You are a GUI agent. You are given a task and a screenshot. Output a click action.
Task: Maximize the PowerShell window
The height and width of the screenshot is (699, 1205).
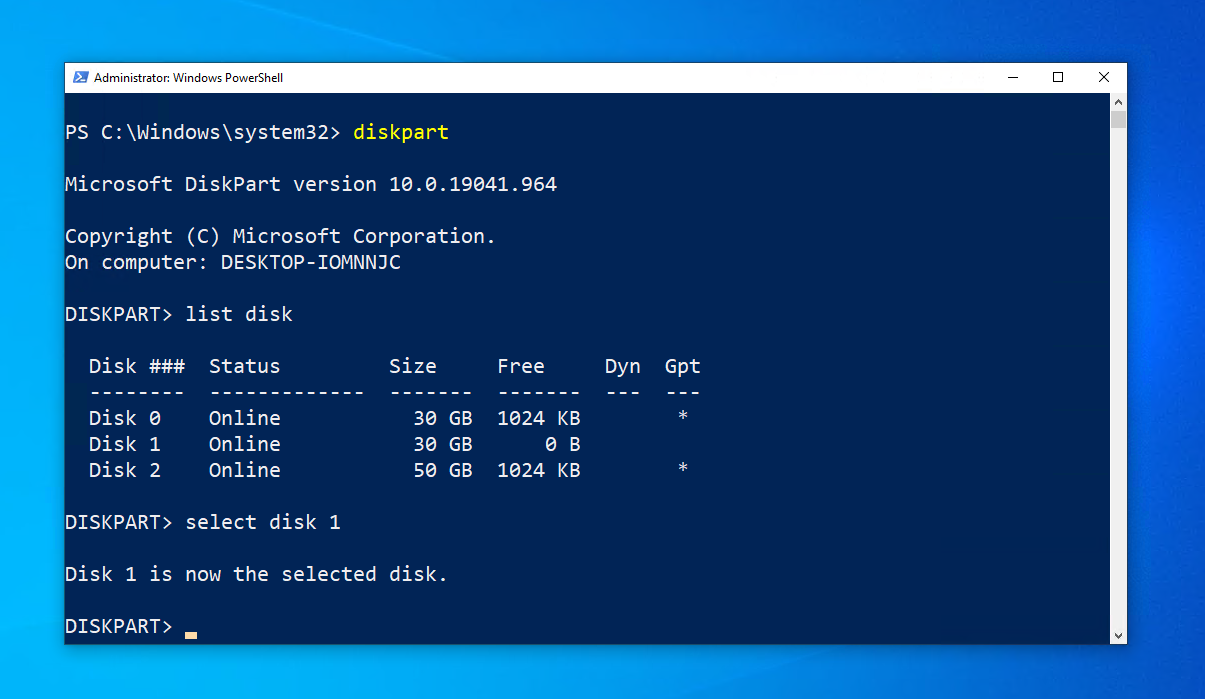click(x=1057, y=78)
